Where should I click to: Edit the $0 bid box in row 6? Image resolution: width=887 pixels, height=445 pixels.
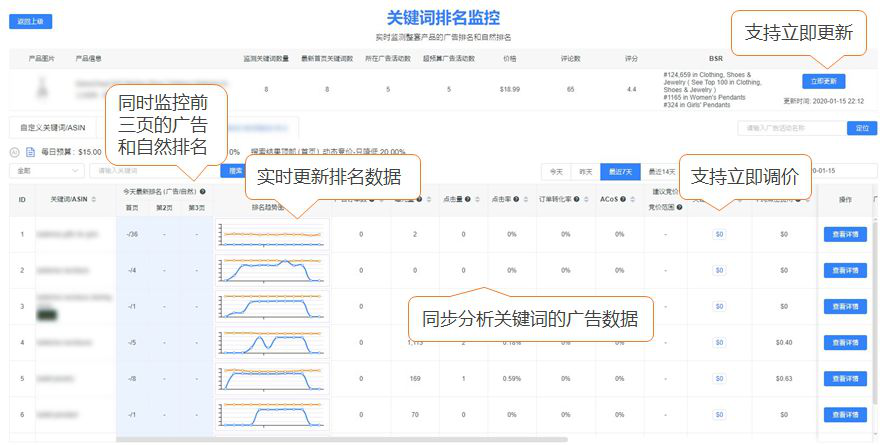pos(719,414)
